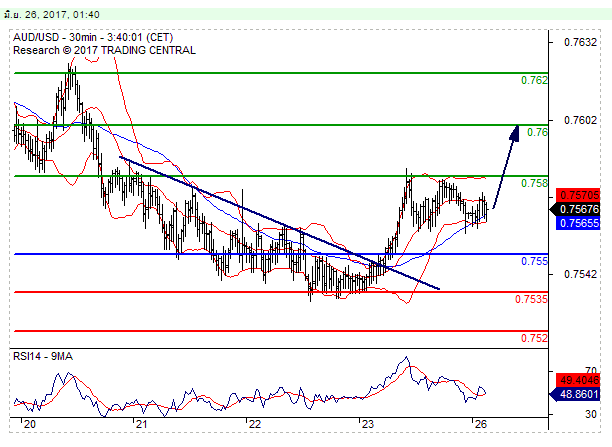Click the date axis label 26
The width and height of the screenshot is (612, 447).
[481, 424]
